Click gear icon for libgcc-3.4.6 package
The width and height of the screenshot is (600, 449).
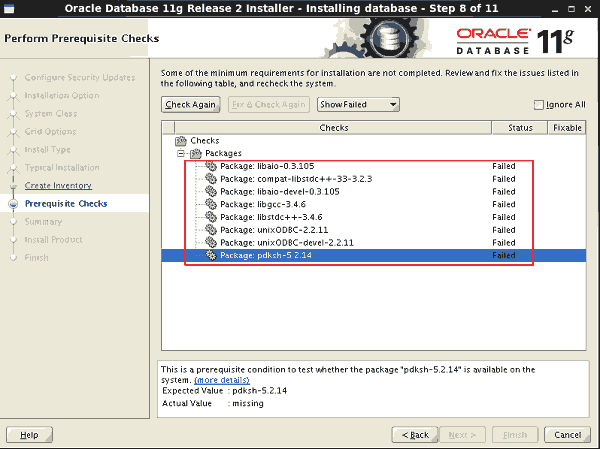tap(211, 204)
